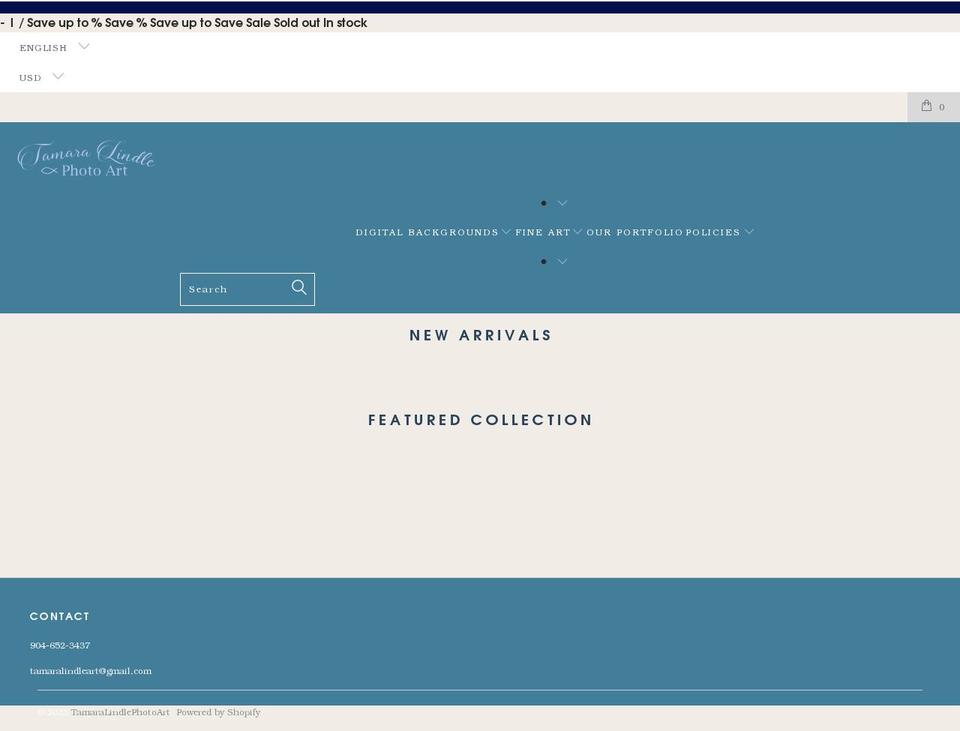This screenshot has width=960, height=731.
Task: Open the USD currency dropdown
Action: point(41,77)
